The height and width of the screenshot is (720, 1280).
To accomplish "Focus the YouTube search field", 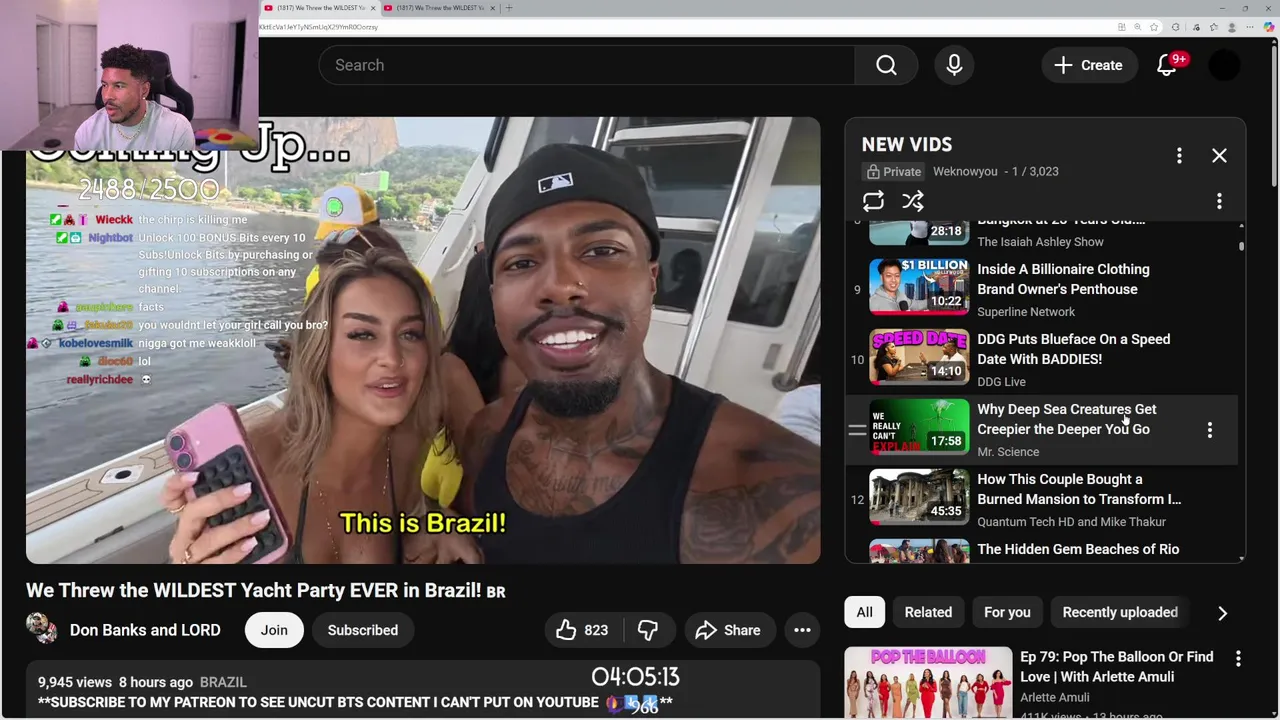I will tap(587, 65).
